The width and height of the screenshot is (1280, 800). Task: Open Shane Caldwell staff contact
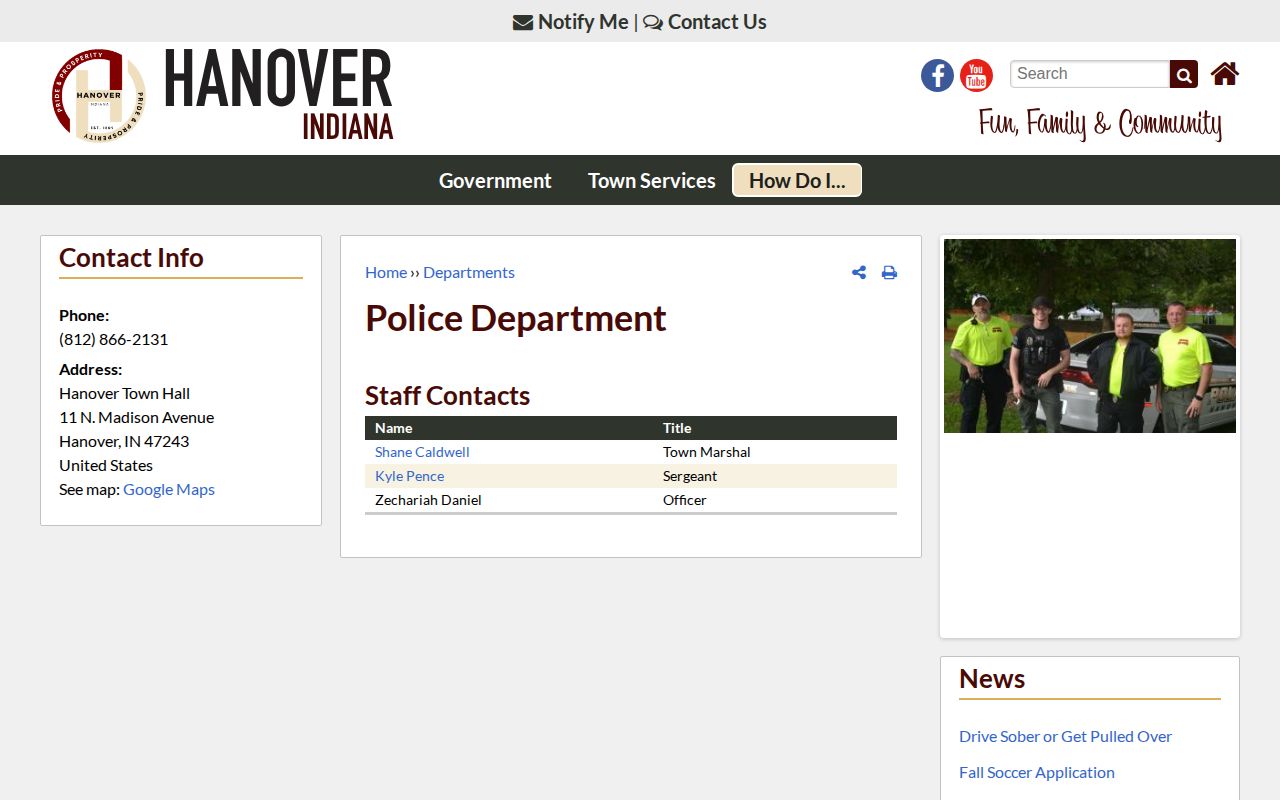tap(422, 452)
